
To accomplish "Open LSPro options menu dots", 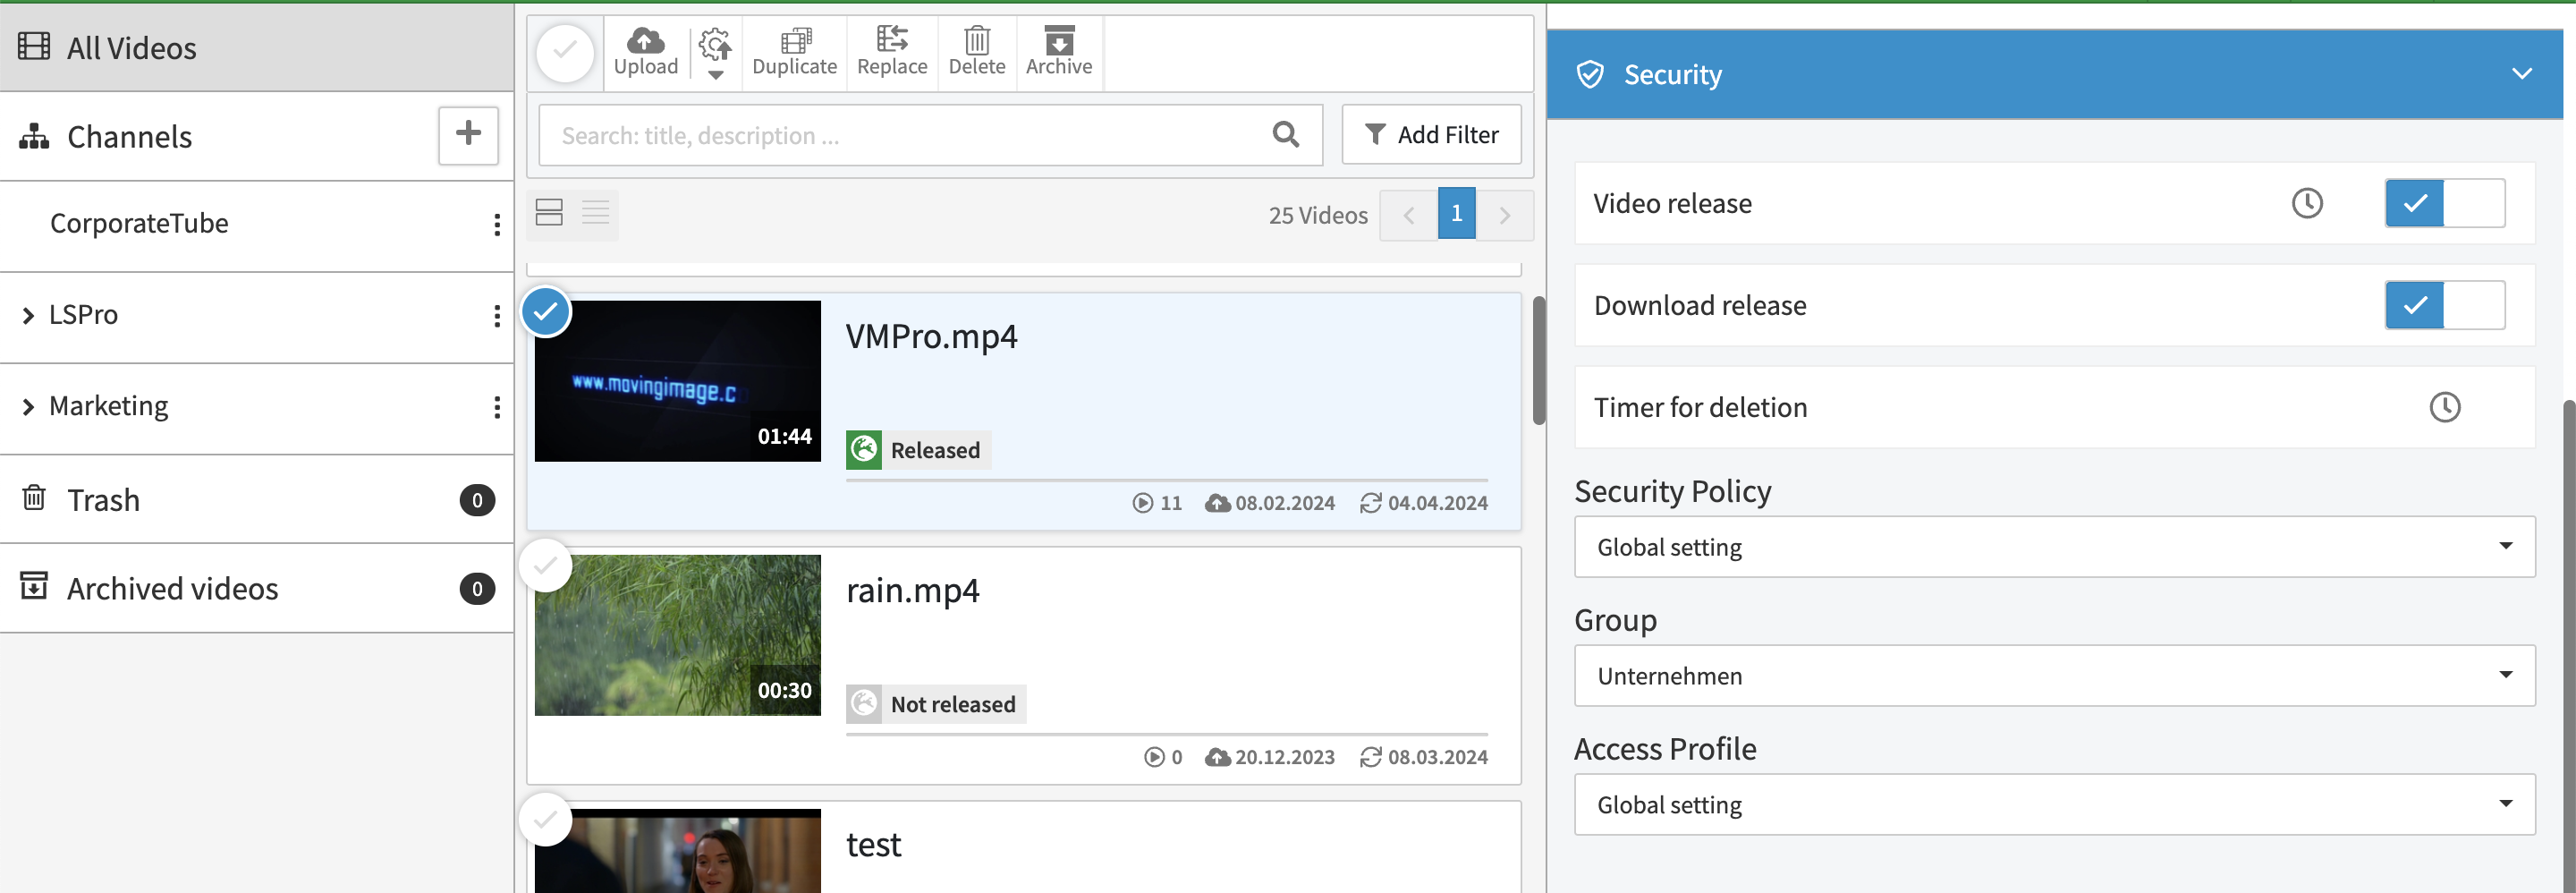I will pos(497,316).
